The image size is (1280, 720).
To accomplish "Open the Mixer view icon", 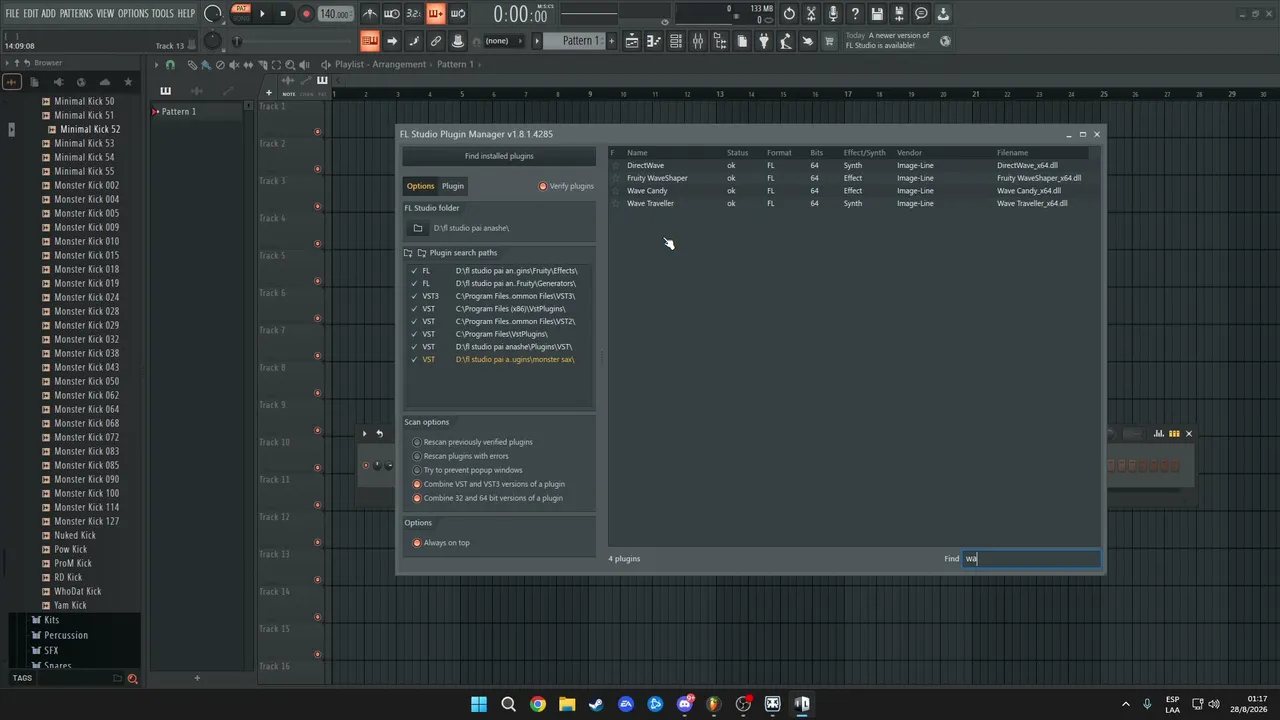I will tap(697, 41).
